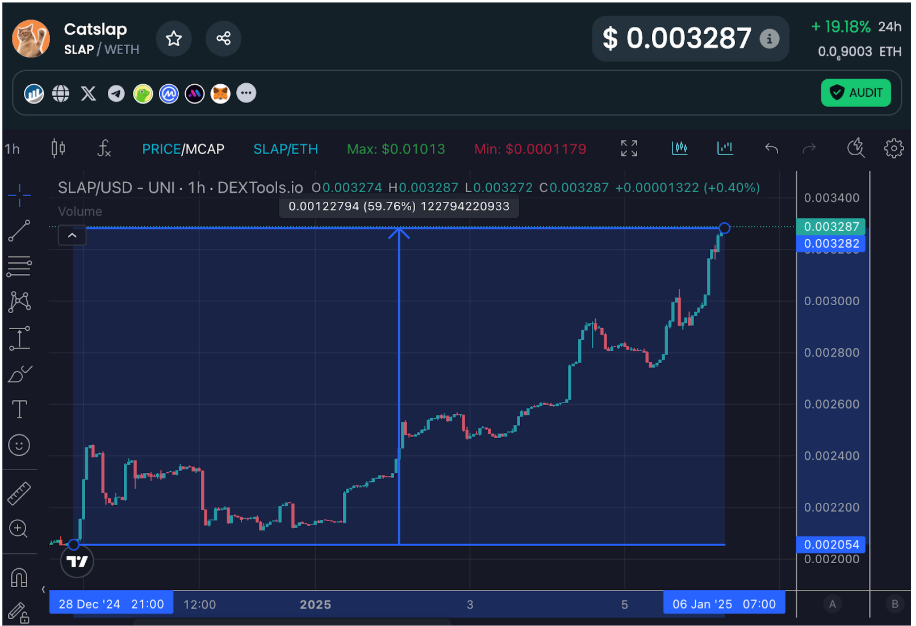Image resolution: width=916 pixels, height=626 pixels.
Task: Open chart settings with the gear icon
Action: tap(894, 148)
